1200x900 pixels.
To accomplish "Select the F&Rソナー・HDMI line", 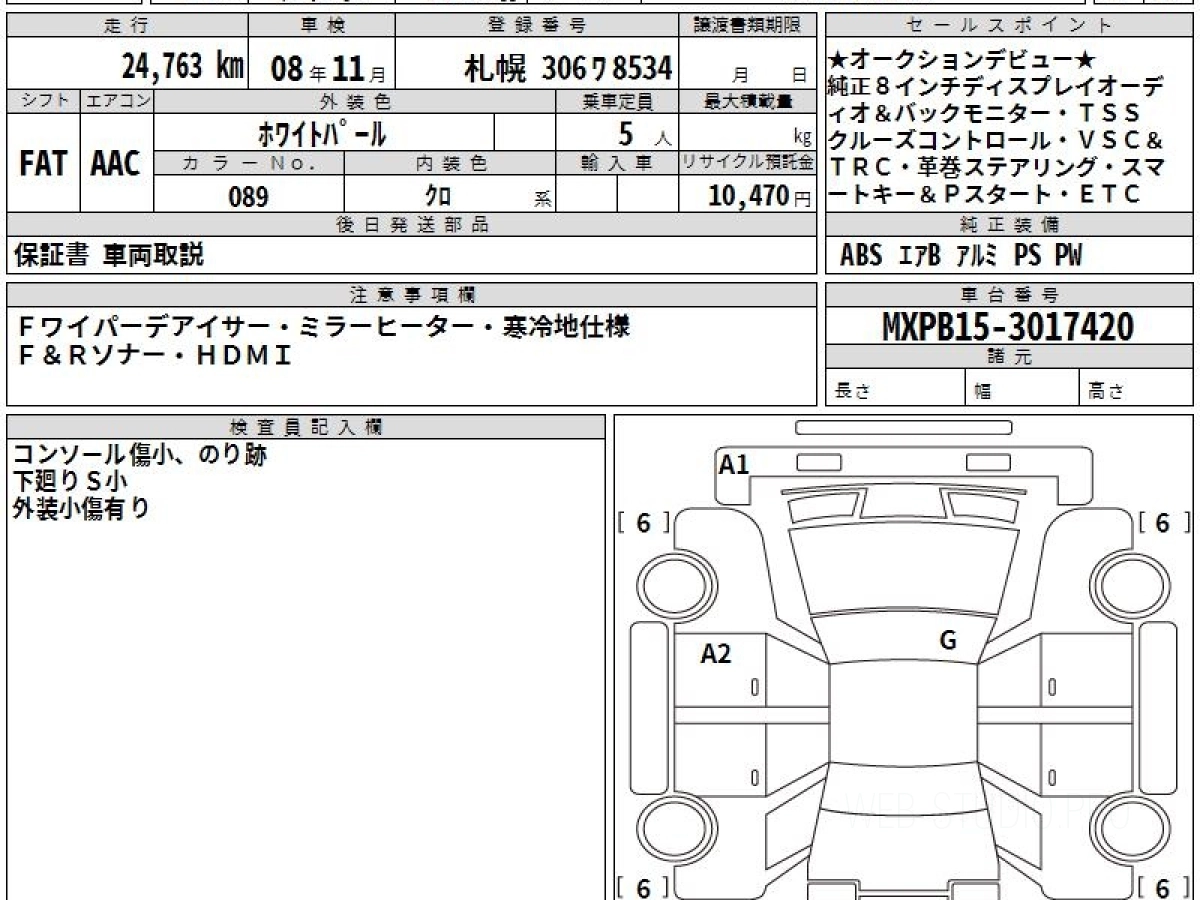I will point(155,354).
